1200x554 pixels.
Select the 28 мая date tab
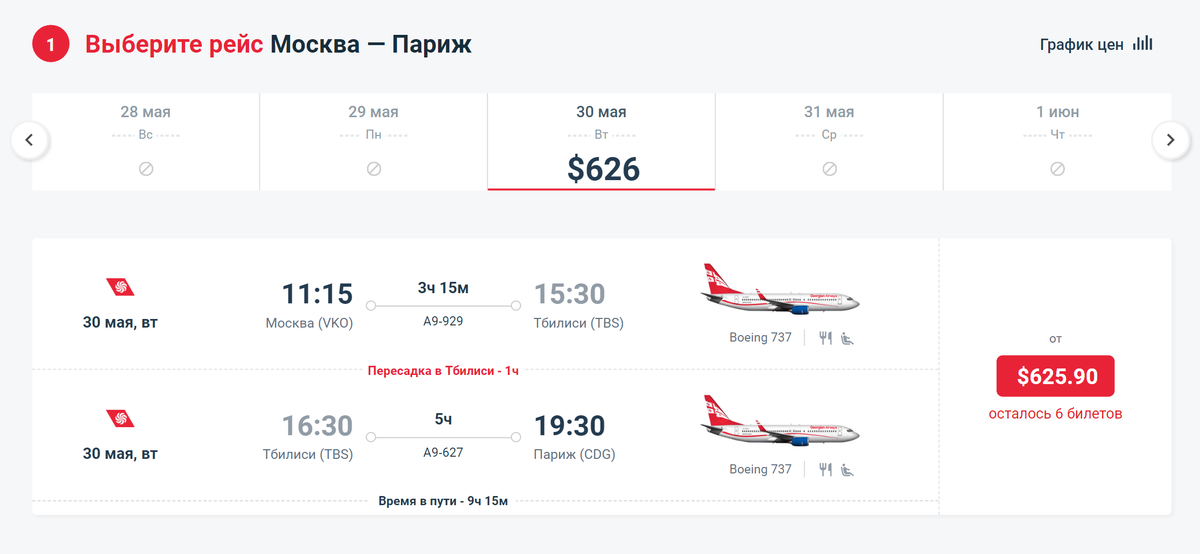pos(146,141)
